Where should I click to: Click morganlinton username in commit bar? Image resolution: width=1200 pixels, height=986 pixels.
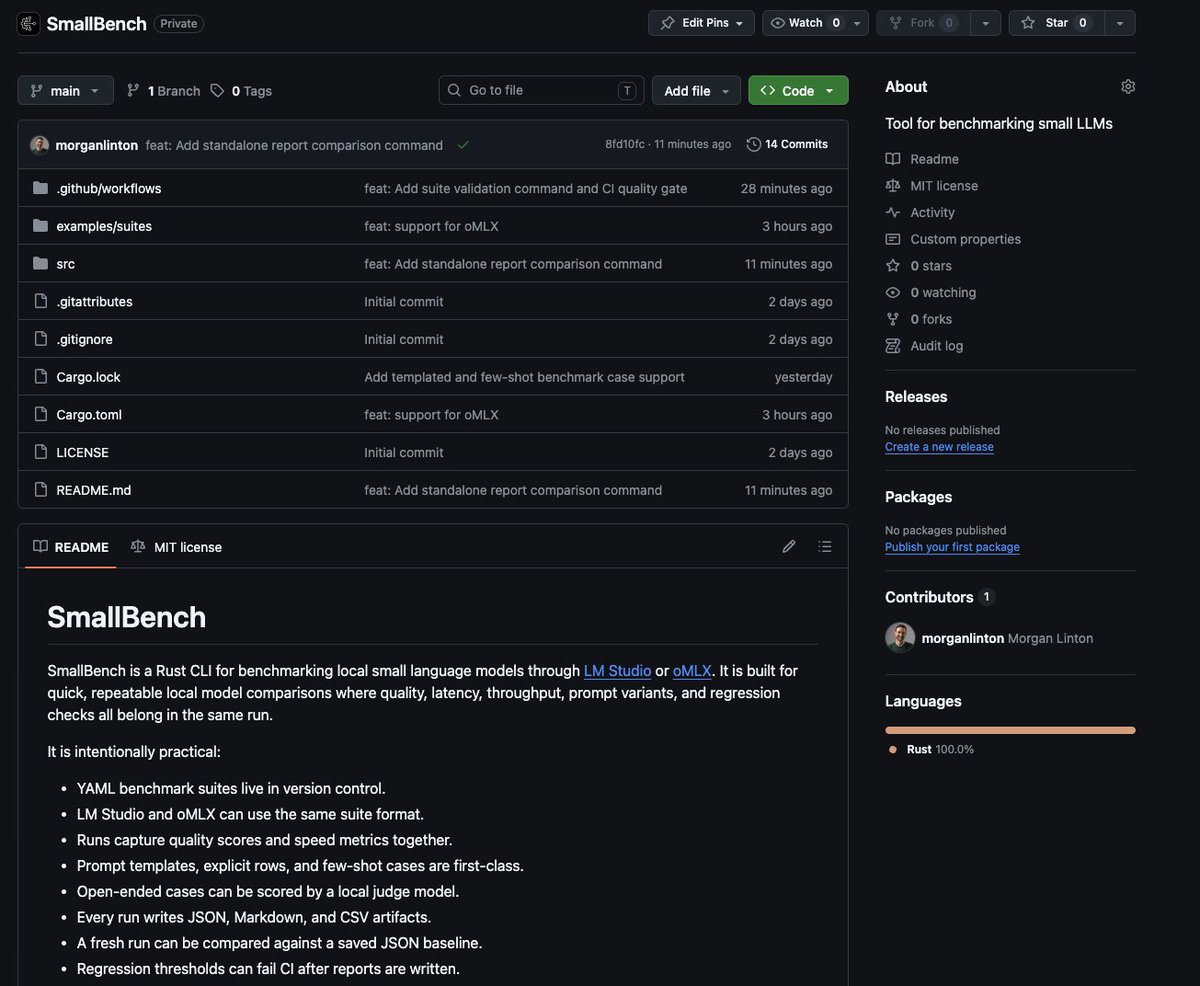(x=96, y=145)
